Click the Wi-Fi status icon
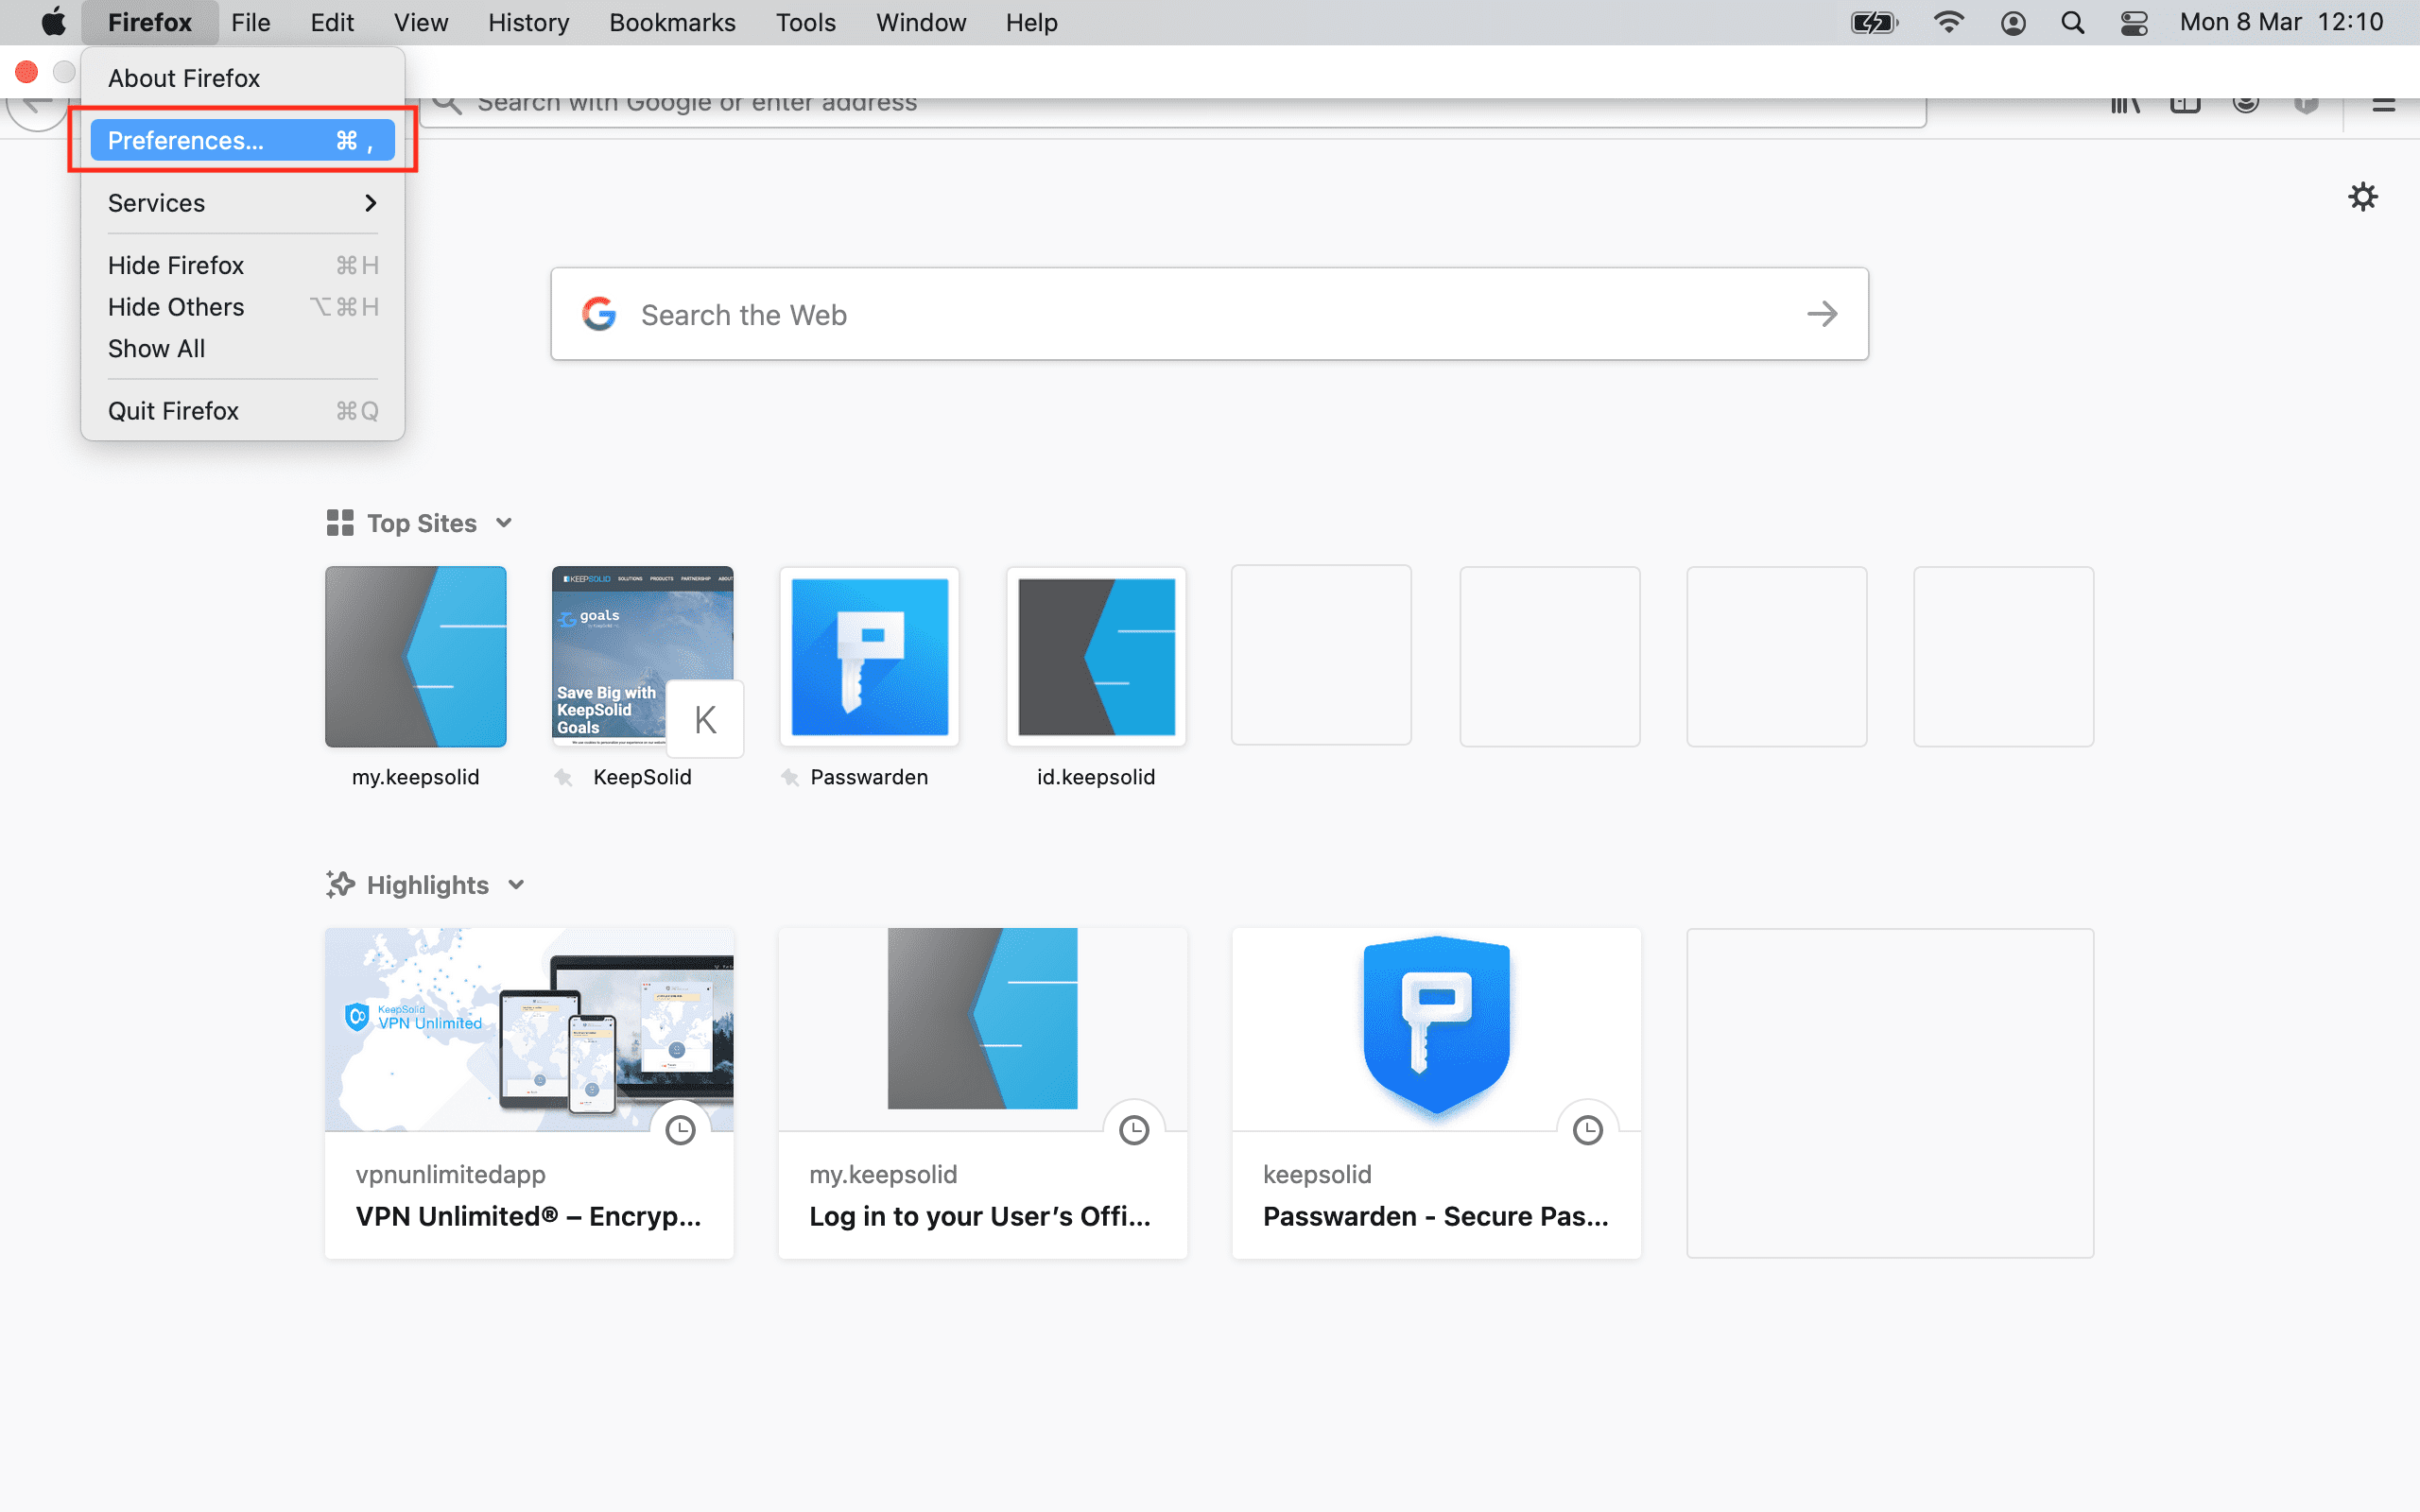 (1948, 22)
